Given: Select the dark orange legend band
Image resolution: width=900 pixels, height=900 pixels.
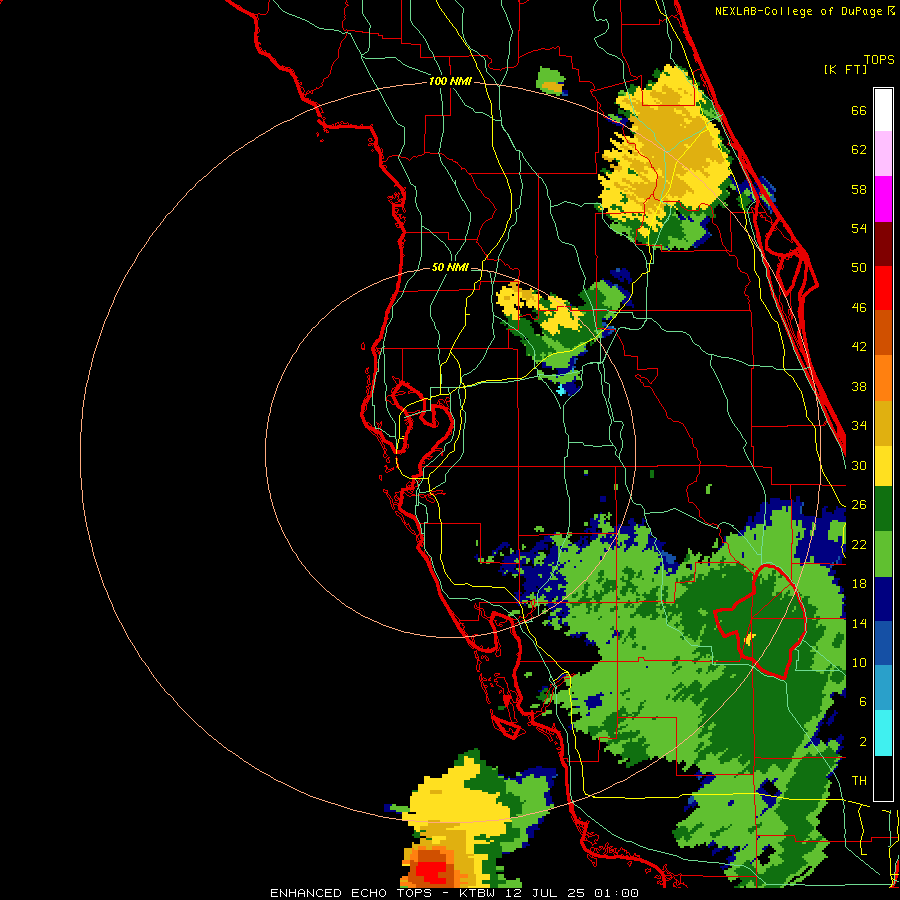Looking at the screenshot, I should click(x=883, y=333).
